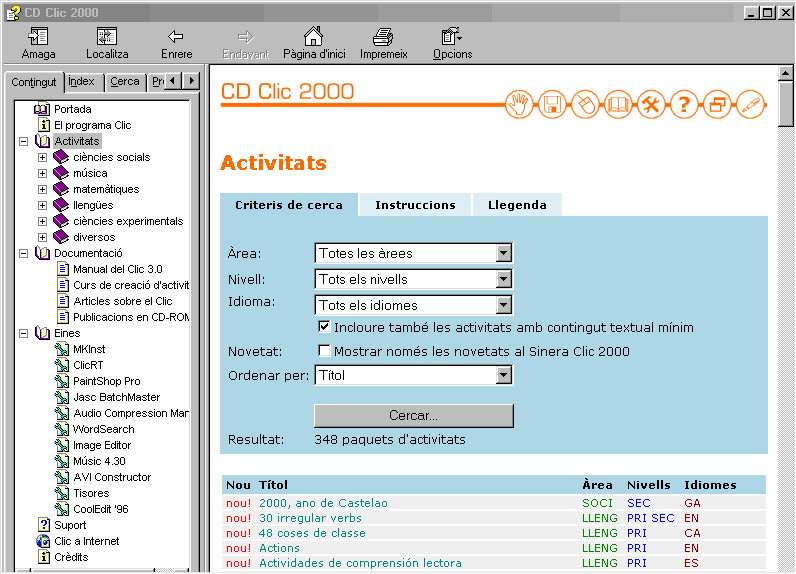
Task: Click the Cercar... search button
Action: tap(413, 415)
